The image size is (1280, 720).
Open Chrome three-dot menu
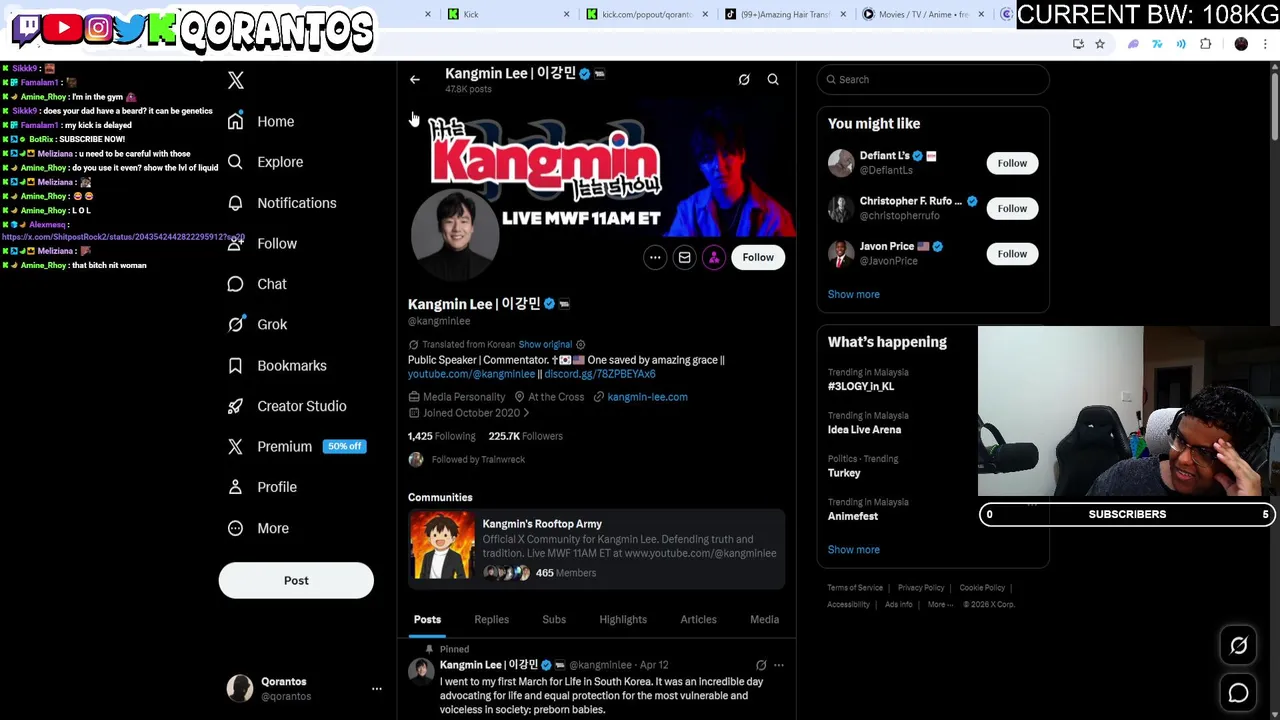click(1266, 44)
